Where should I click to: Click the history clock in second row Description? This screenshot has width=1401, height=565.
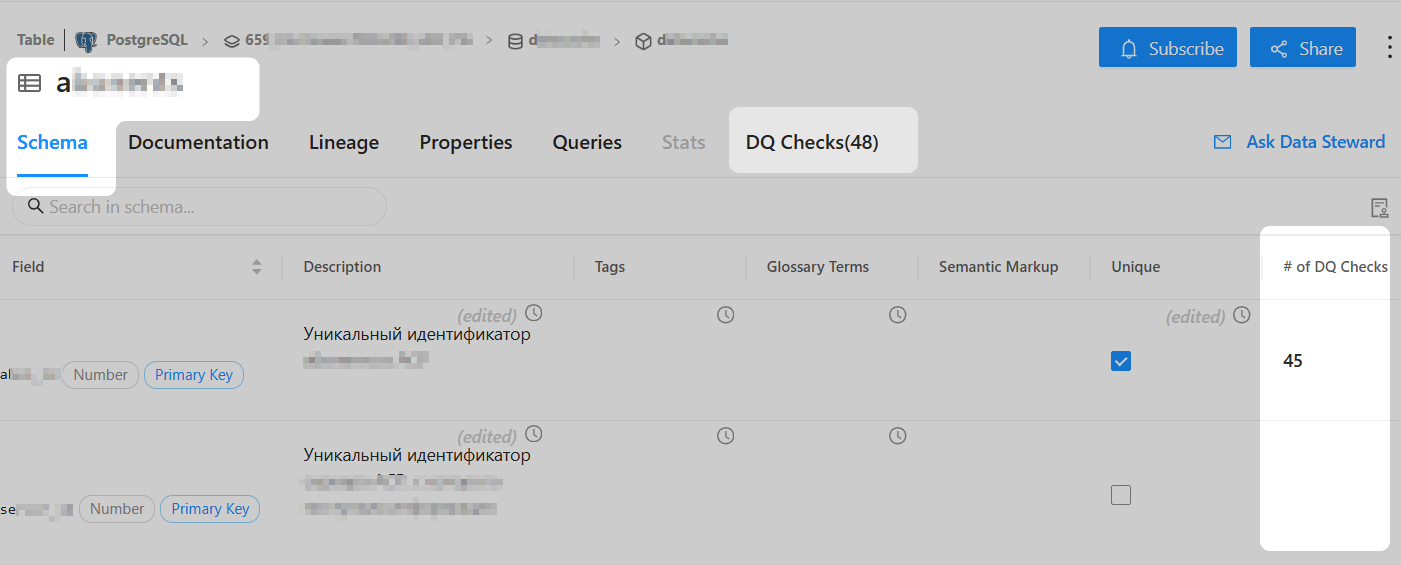[x=534, y=434]
